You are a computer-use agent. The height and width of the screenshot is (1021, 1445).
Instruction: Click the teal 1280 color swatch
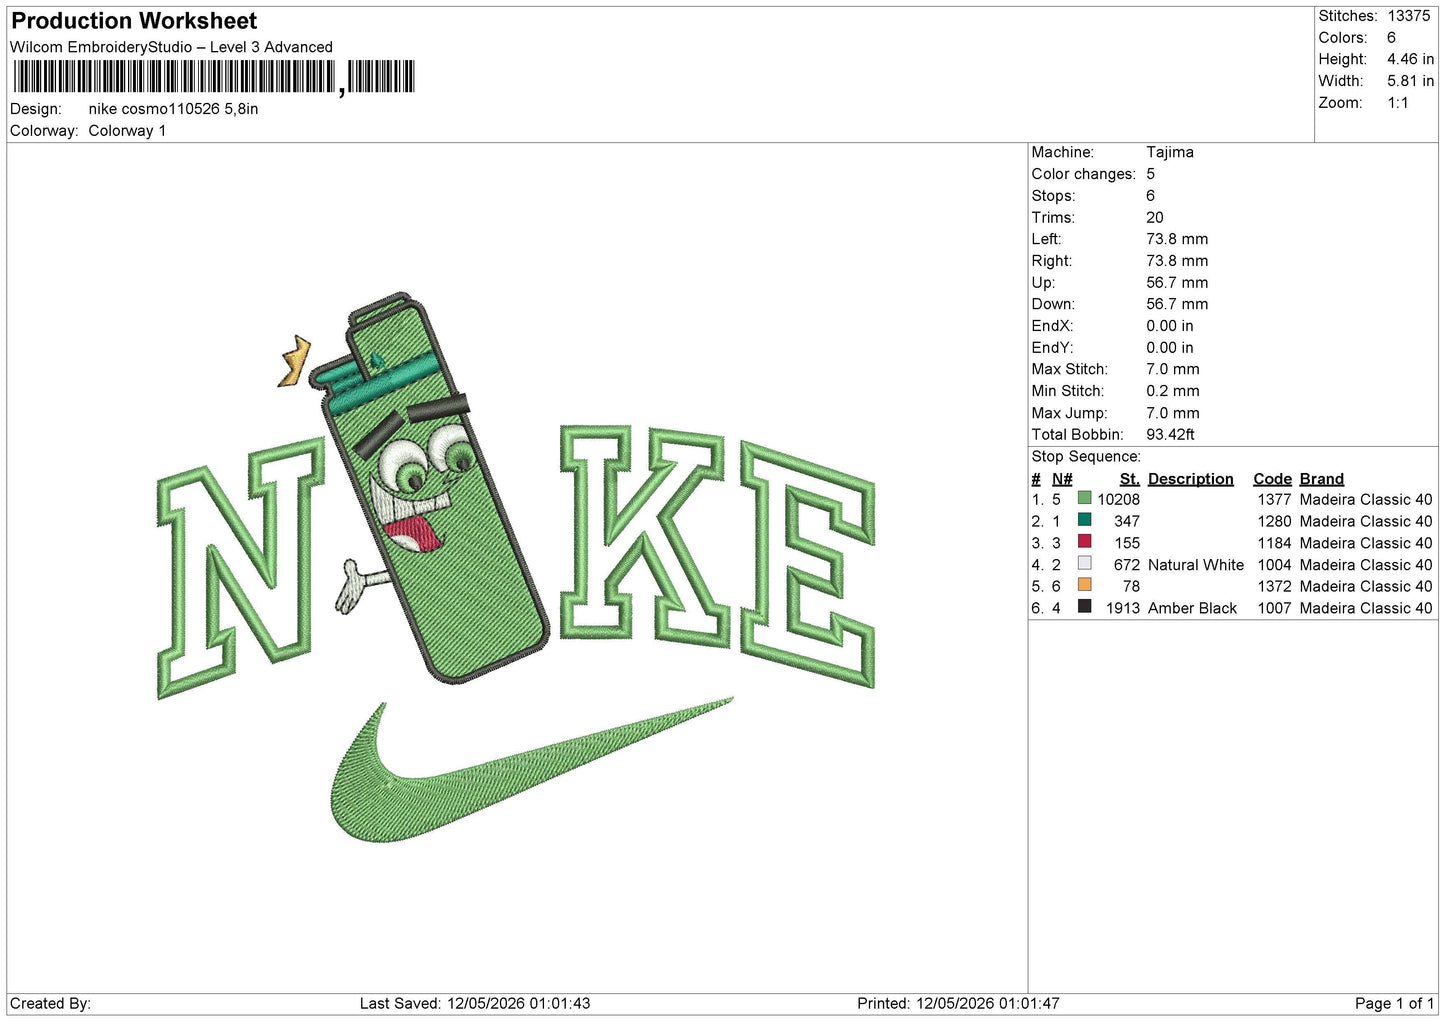pos(1084,520)
